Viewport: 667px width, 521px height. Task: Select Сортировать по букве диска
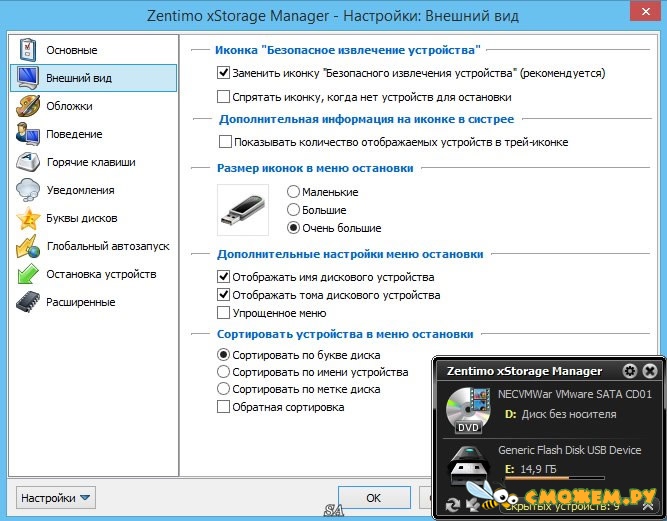[223, 354]
